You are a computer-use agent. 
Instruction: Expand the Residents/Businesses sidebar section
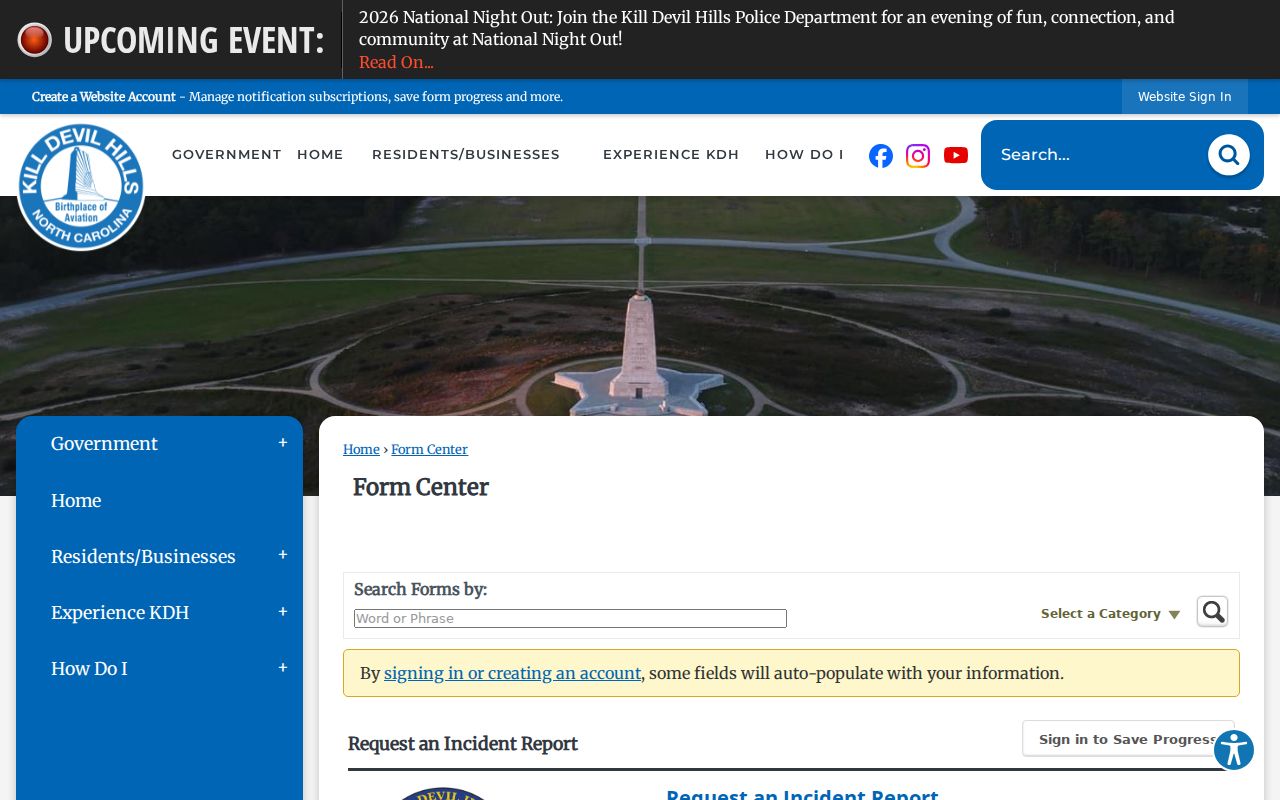click(x=283, y=555)
